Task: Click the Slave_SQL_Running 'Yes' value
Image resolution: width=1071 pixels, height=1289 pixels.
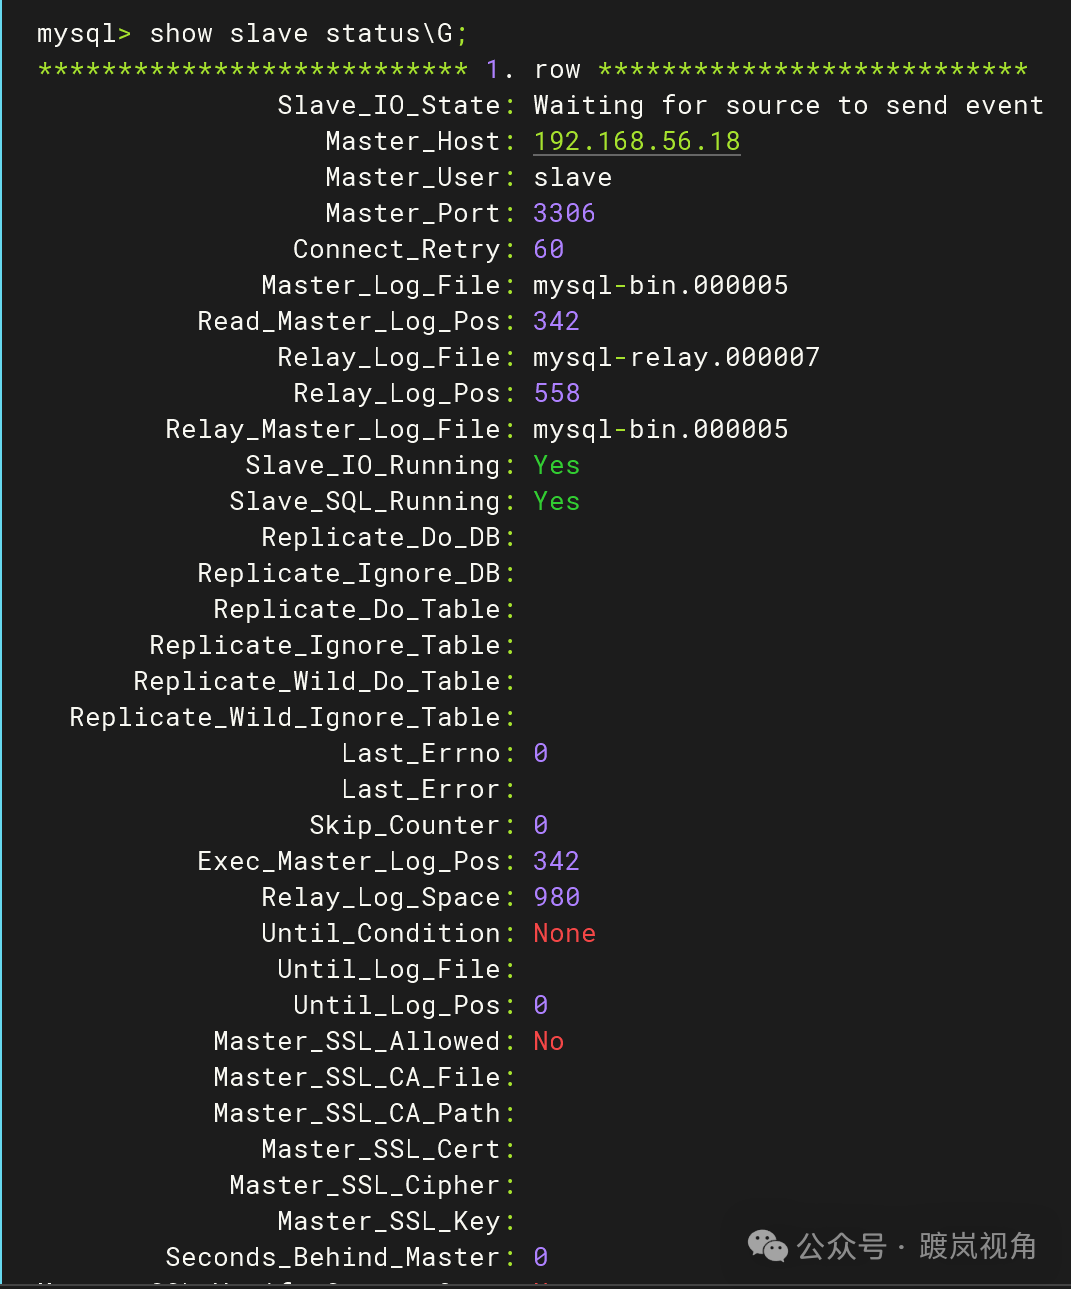Action: pos(556,501)
